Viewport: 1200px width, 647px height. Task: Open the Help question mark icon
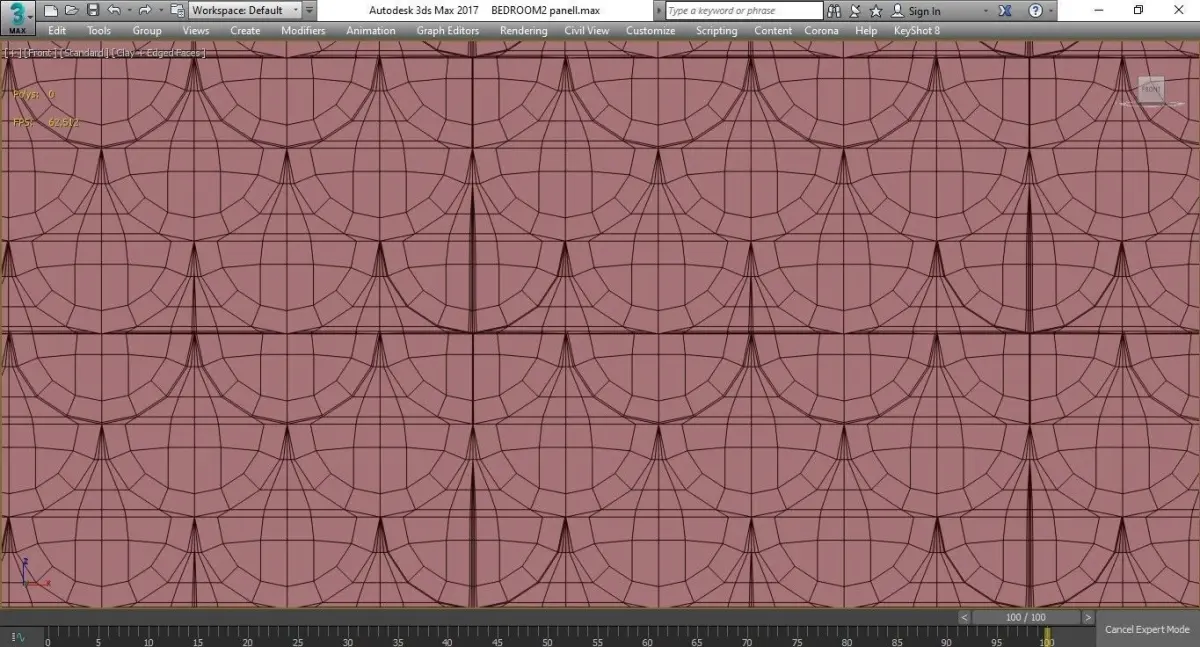pyautogui.click(x=1035, y=11)
